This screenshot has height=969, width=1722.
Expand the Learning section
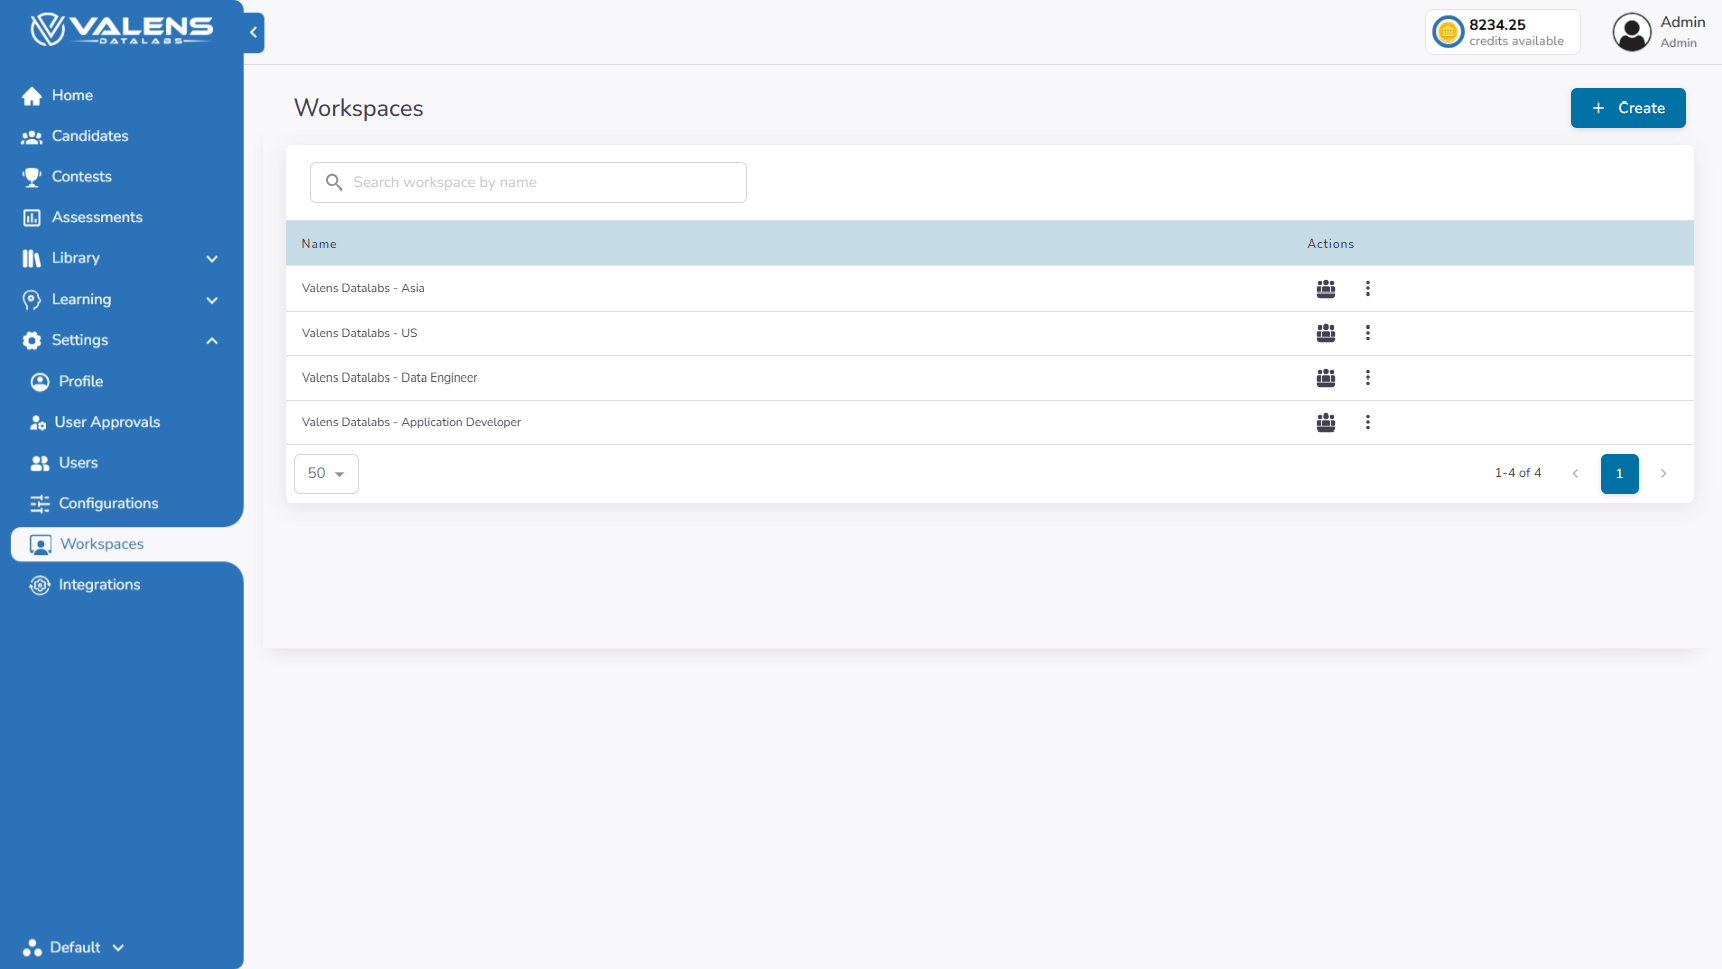[212, 299]
